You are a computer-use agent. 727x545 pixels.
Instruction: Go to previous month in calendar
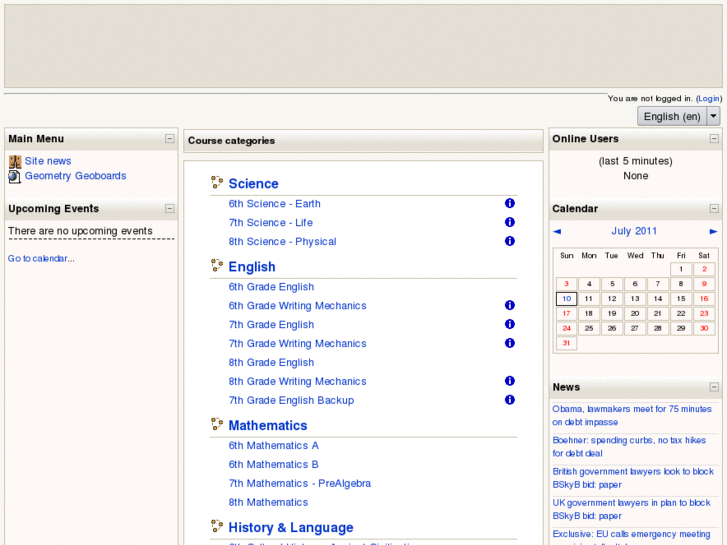coord(557,231)
